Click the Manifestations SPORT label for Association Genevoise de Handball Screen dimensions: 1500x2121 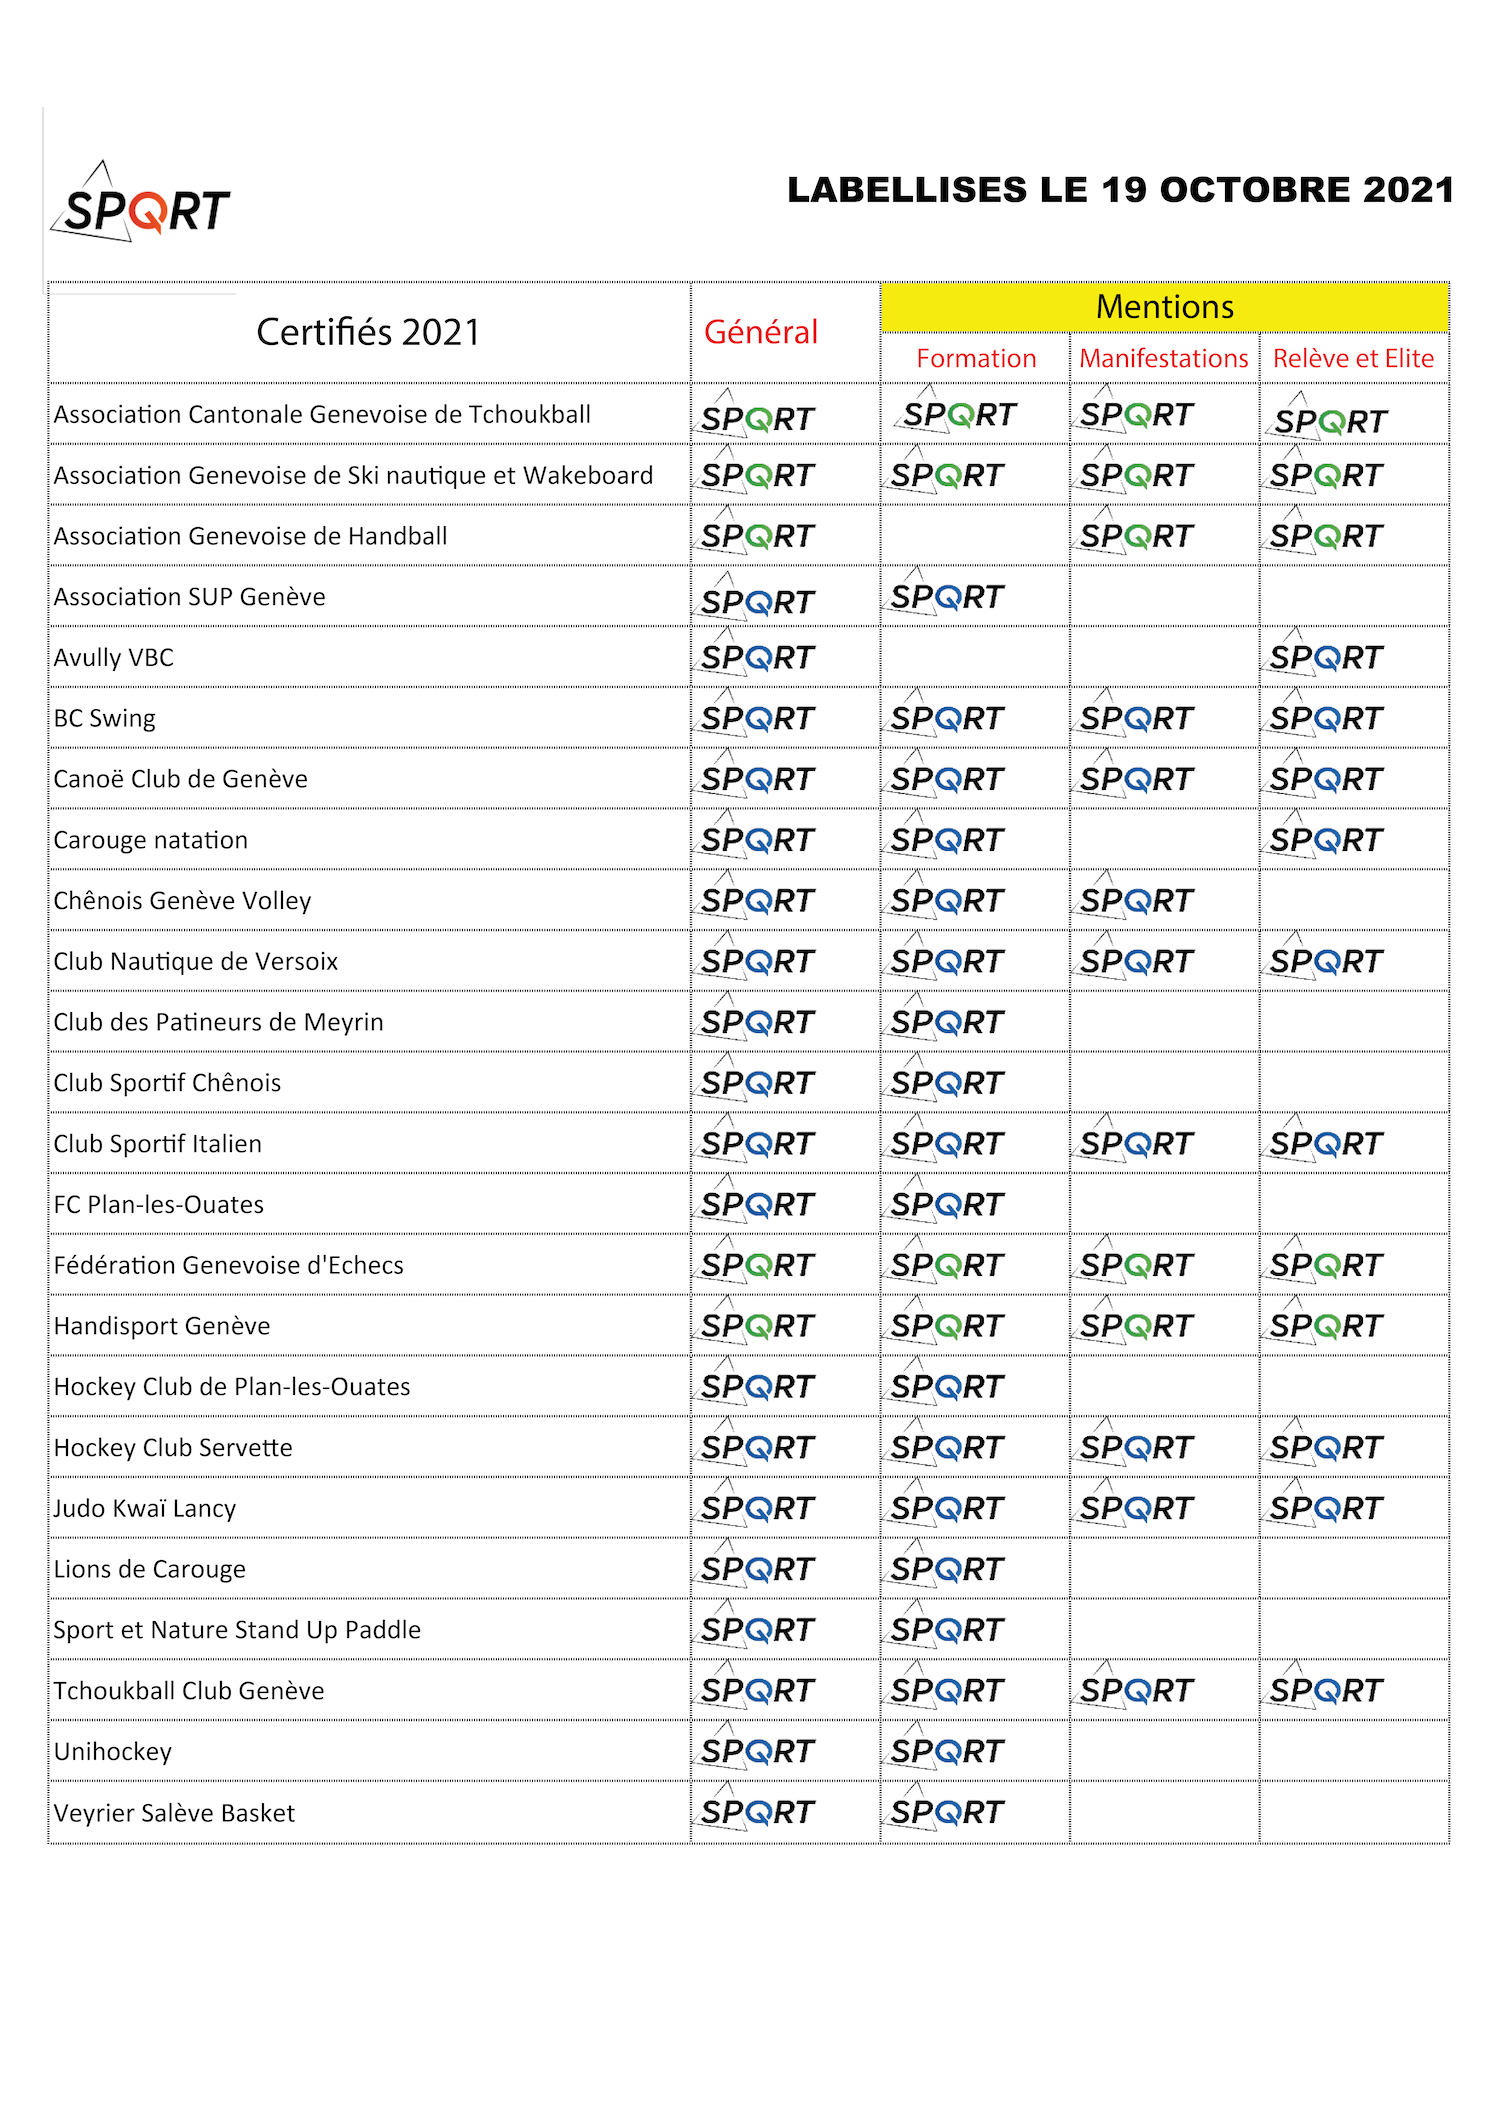[x=1135, y=530]
